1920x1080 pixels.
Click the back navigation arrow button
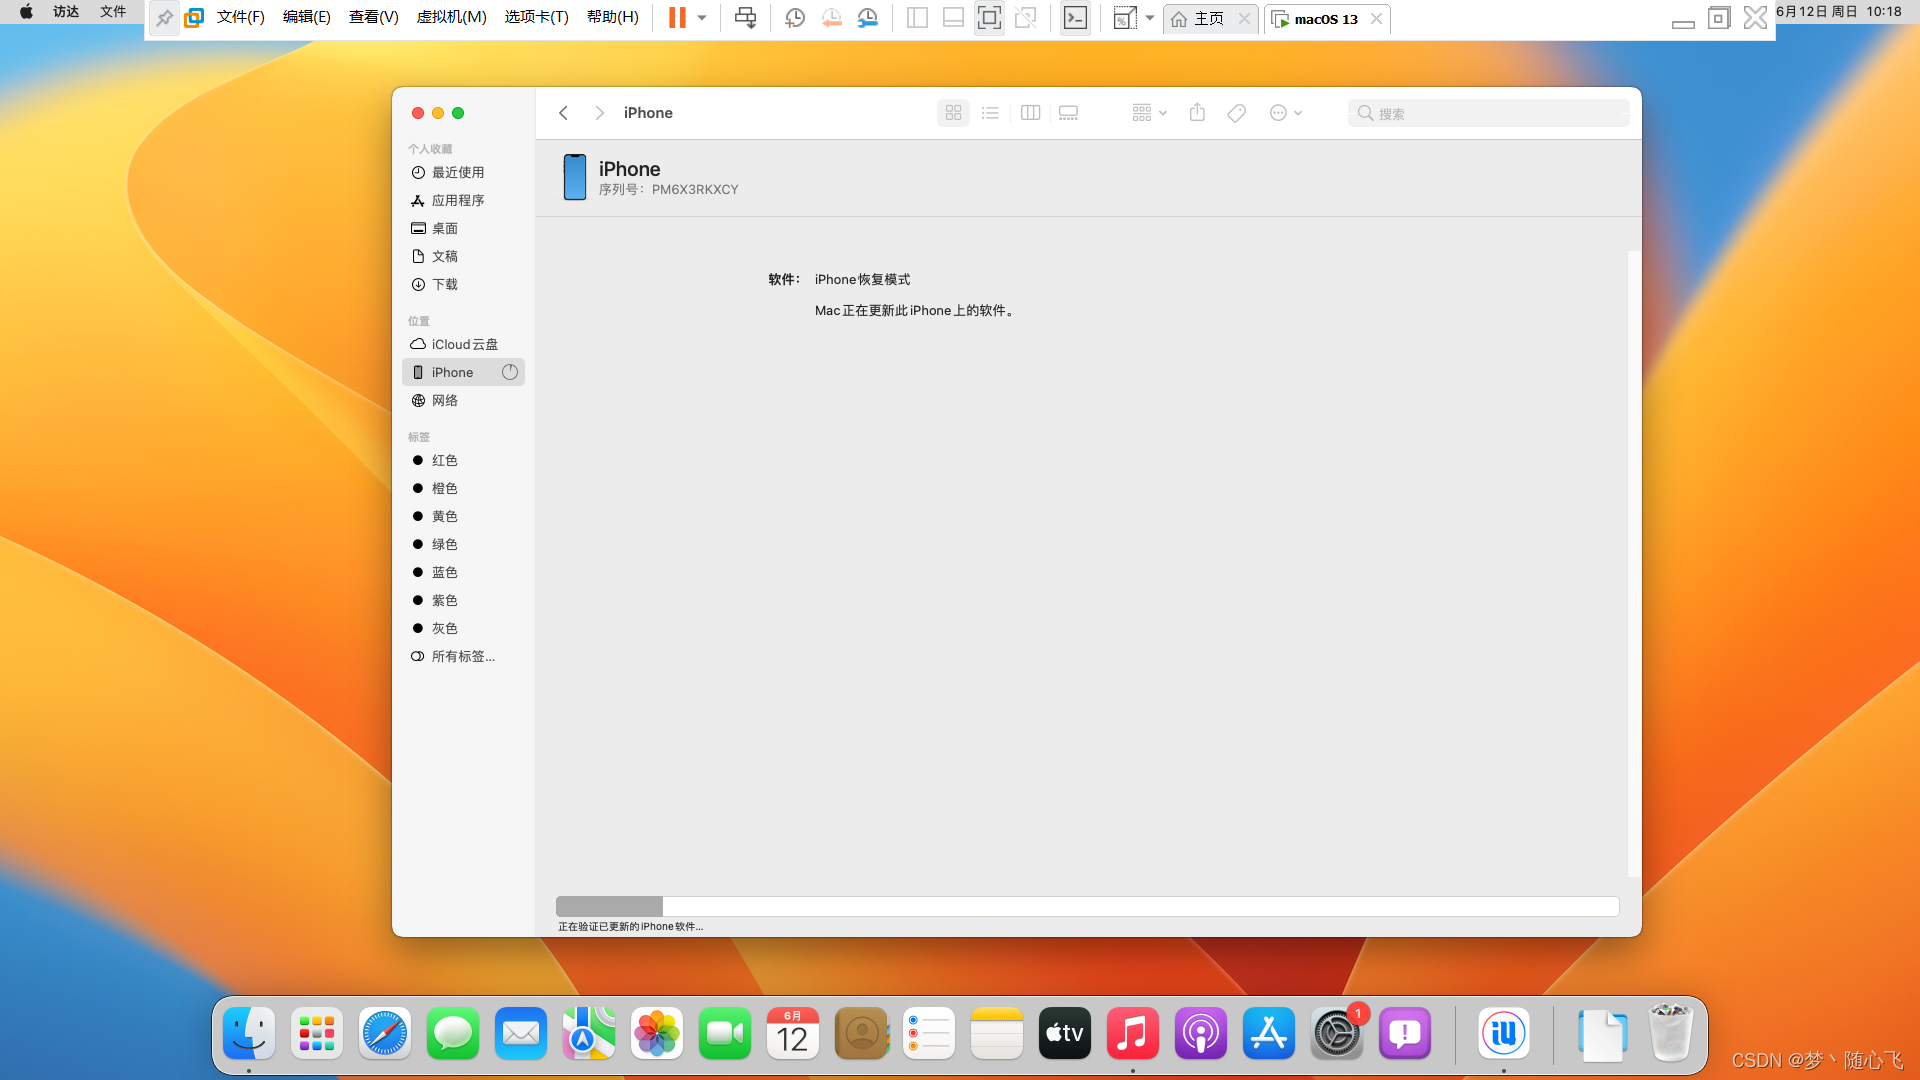564,112
